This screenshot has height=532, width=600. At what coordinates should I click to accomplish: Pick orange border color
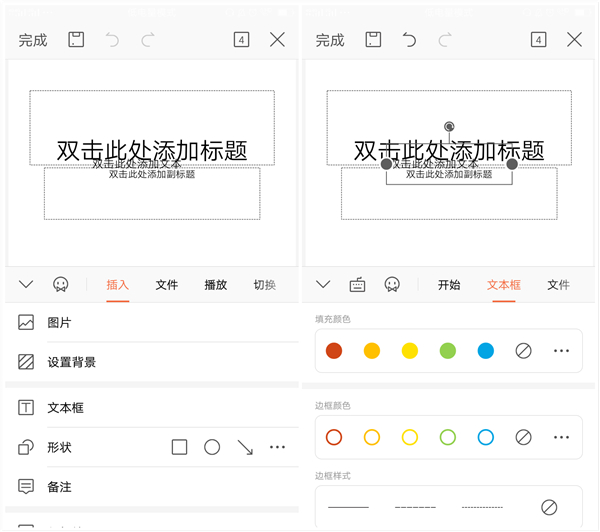[372, 437]
